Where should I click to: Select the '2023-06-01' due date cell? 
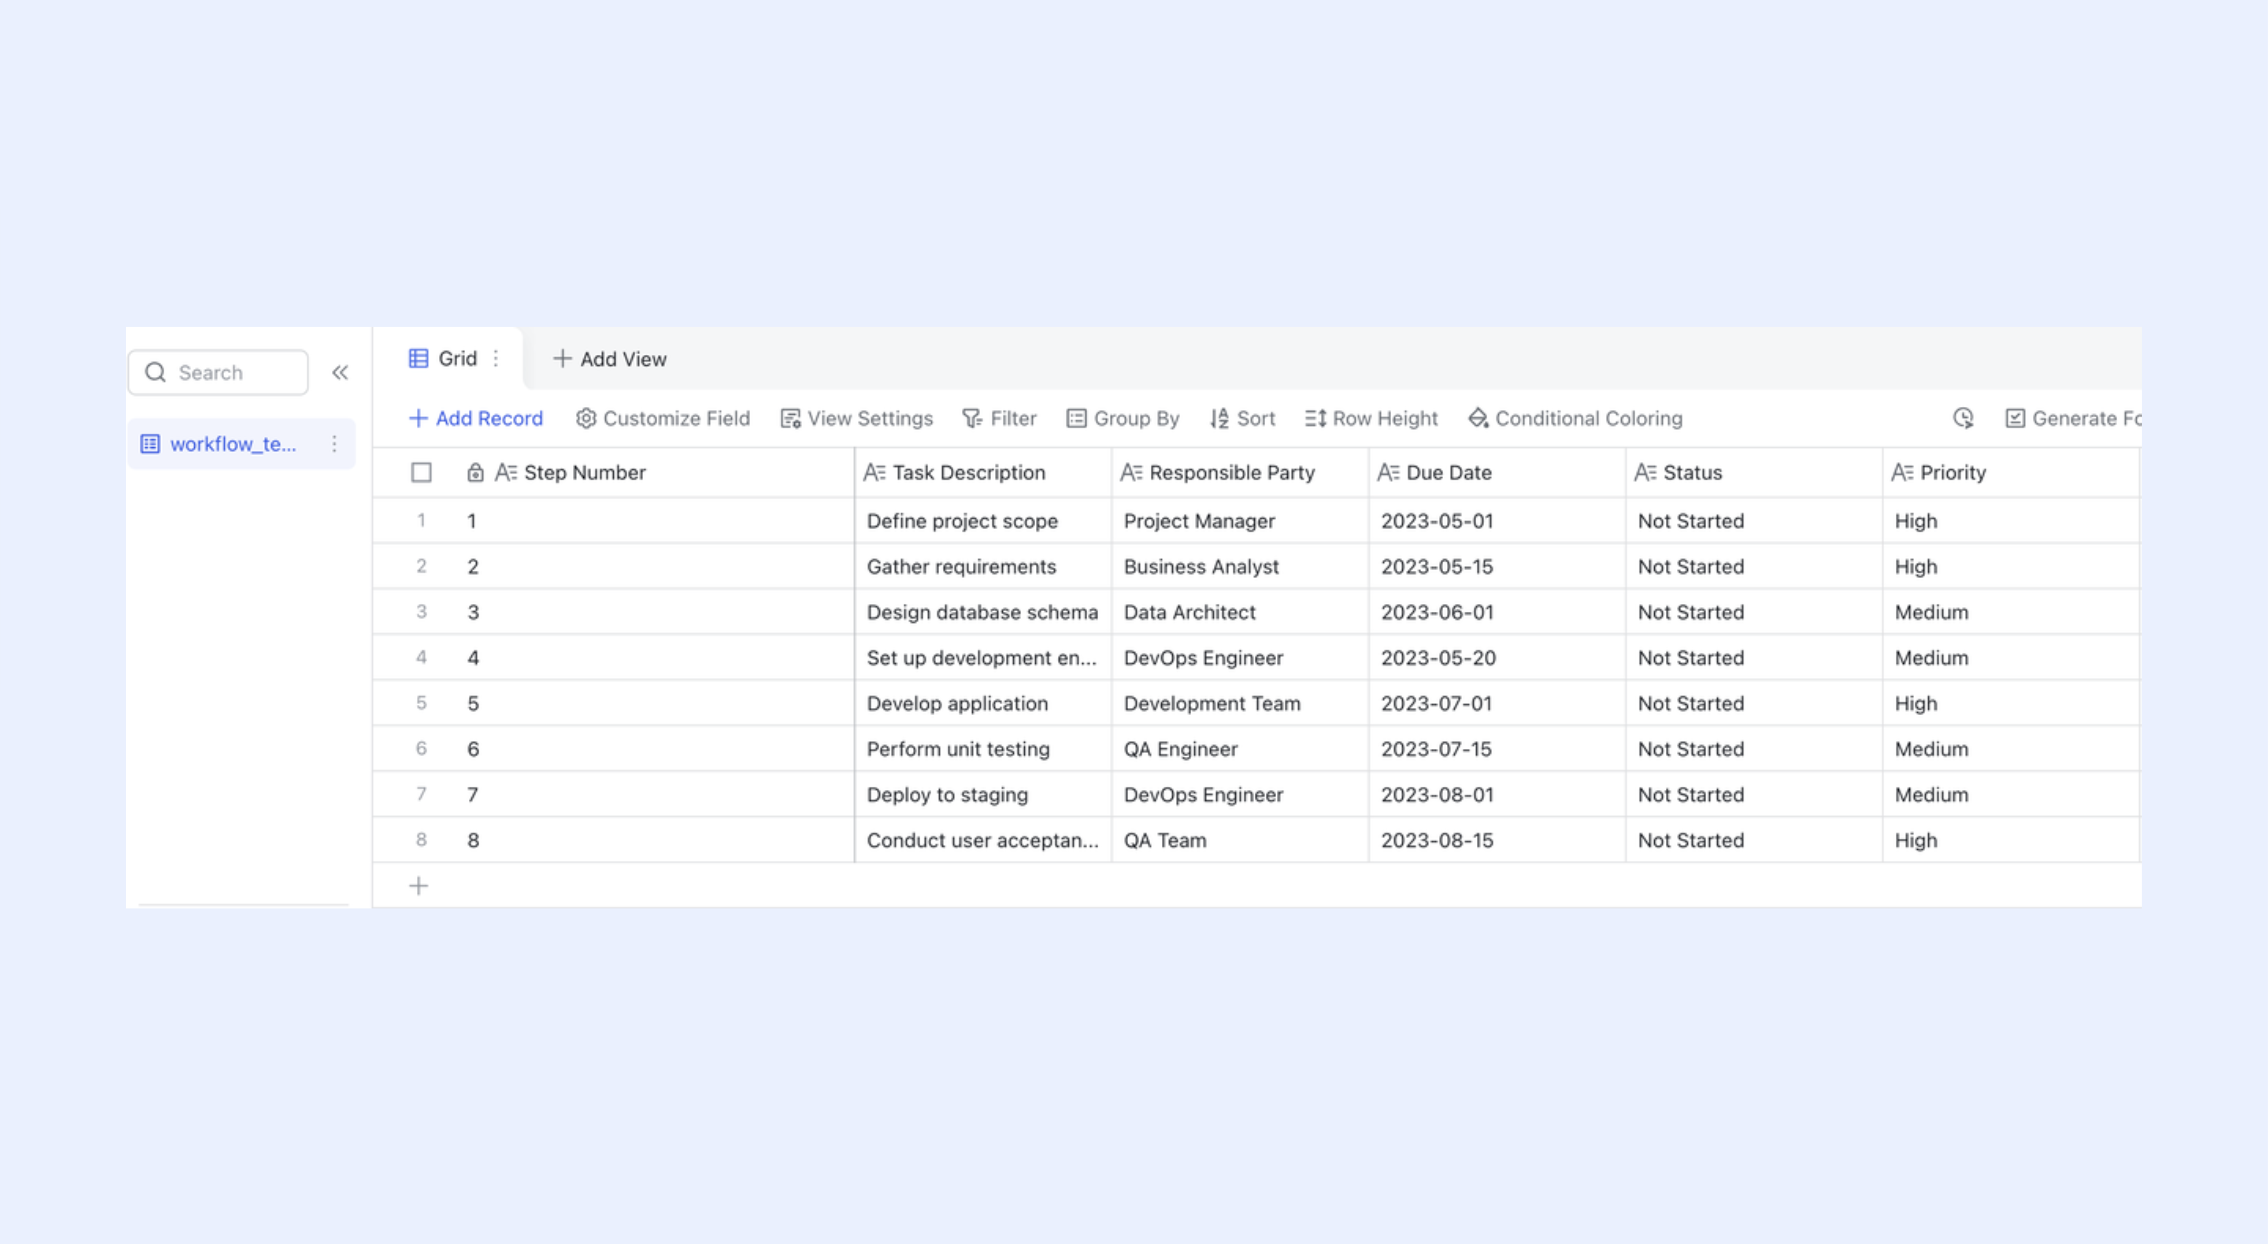[x=1497, y=612]
